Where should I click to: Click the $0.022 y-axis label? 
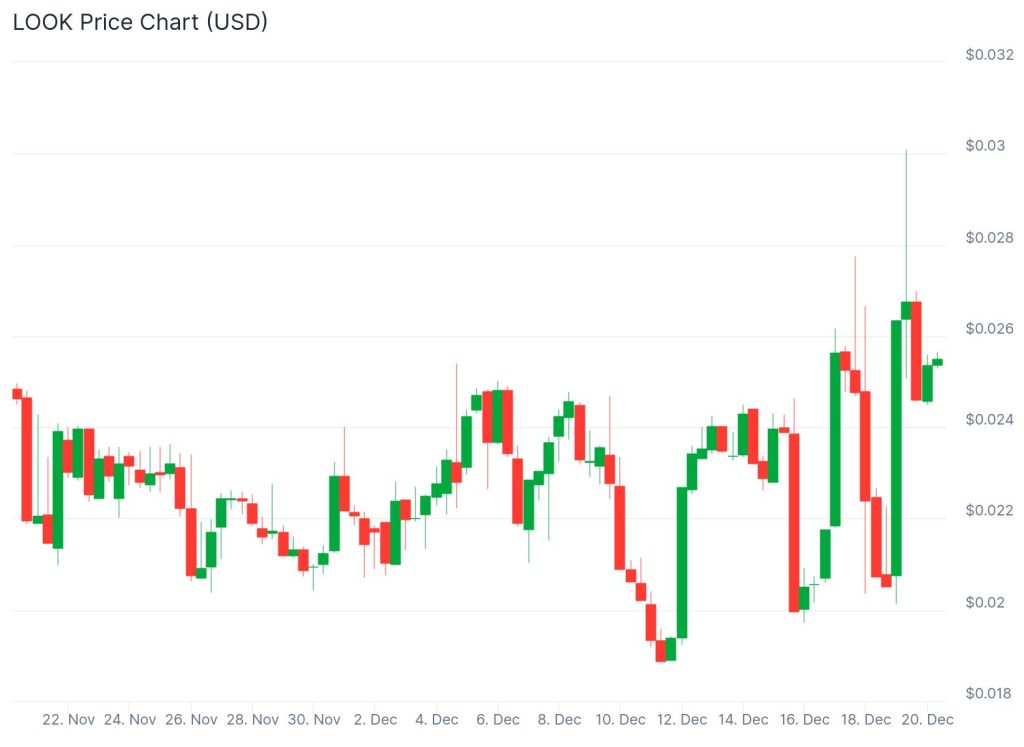pos(989,511)
